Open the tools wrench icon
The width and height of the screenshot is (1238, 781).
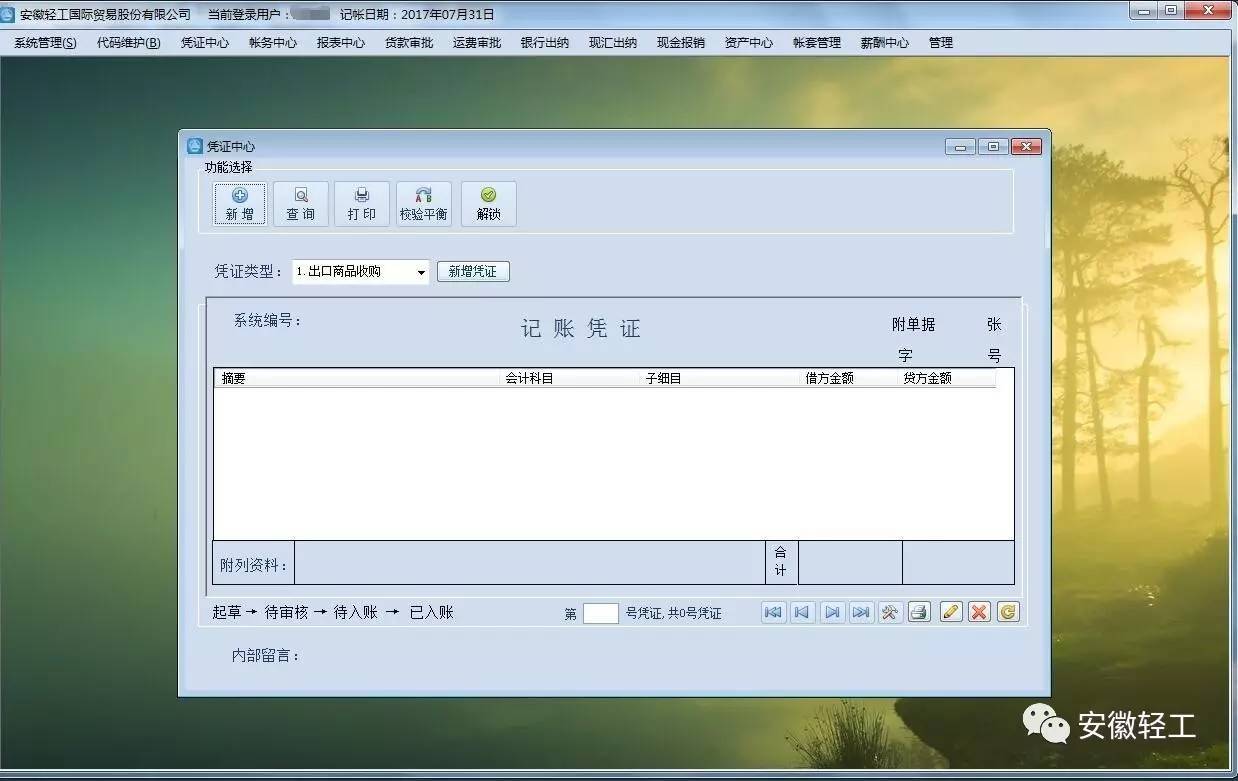[x=890, y=612]
